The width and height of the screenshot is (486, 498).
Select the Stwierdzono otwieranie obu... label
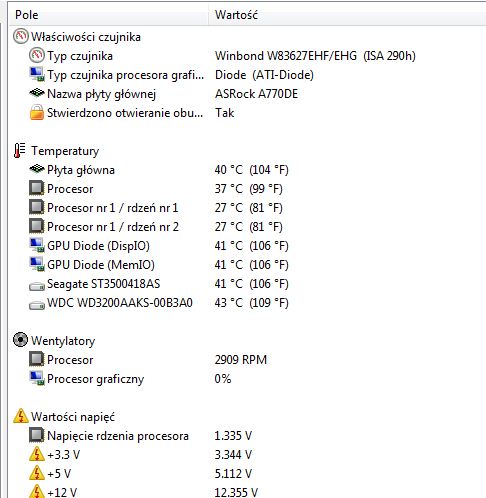tap(125, 113)
